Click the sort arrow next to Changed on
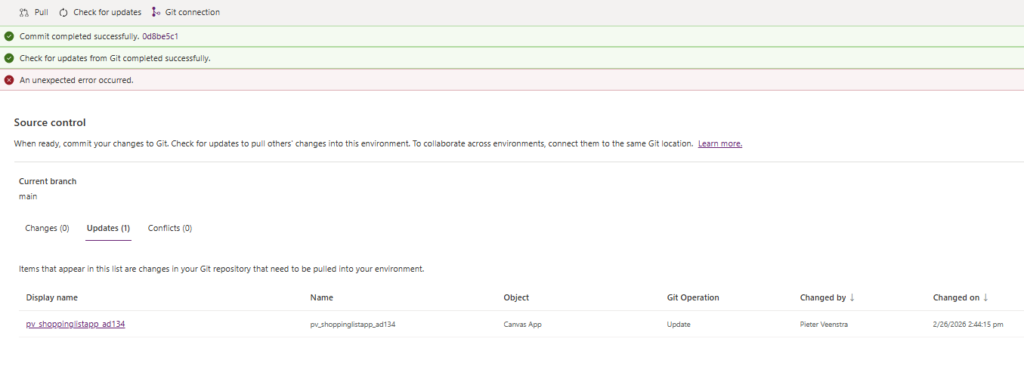 pos(985,298)
